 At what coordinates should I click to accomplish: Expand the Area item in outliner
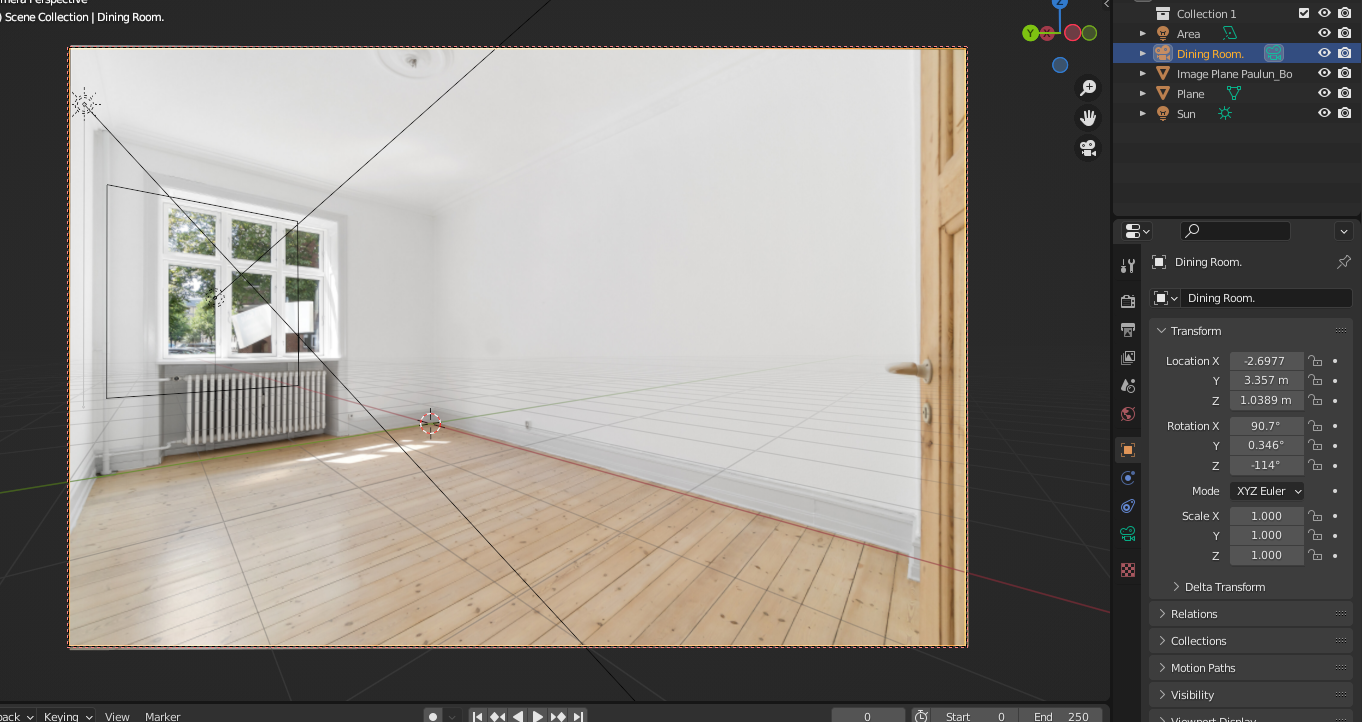pos(1143,34)
